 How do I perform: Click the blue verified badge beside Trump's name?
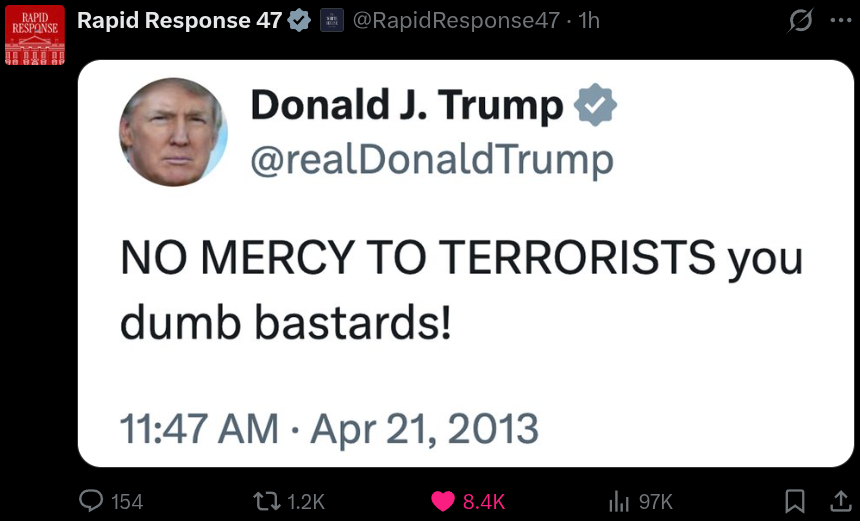[x=595, y=105]
